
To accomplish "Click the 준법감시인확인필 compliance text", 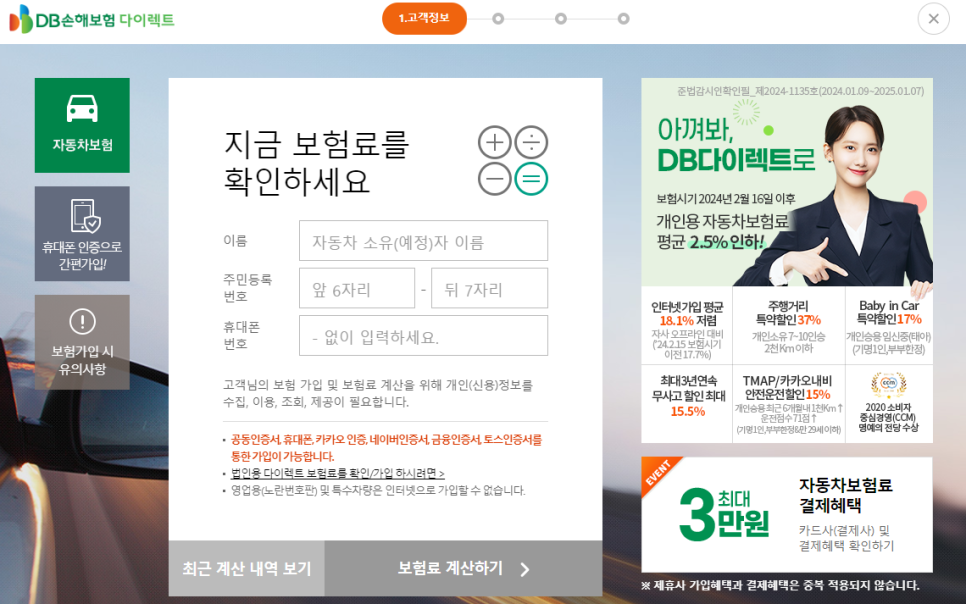I will [x=800, y=91].
